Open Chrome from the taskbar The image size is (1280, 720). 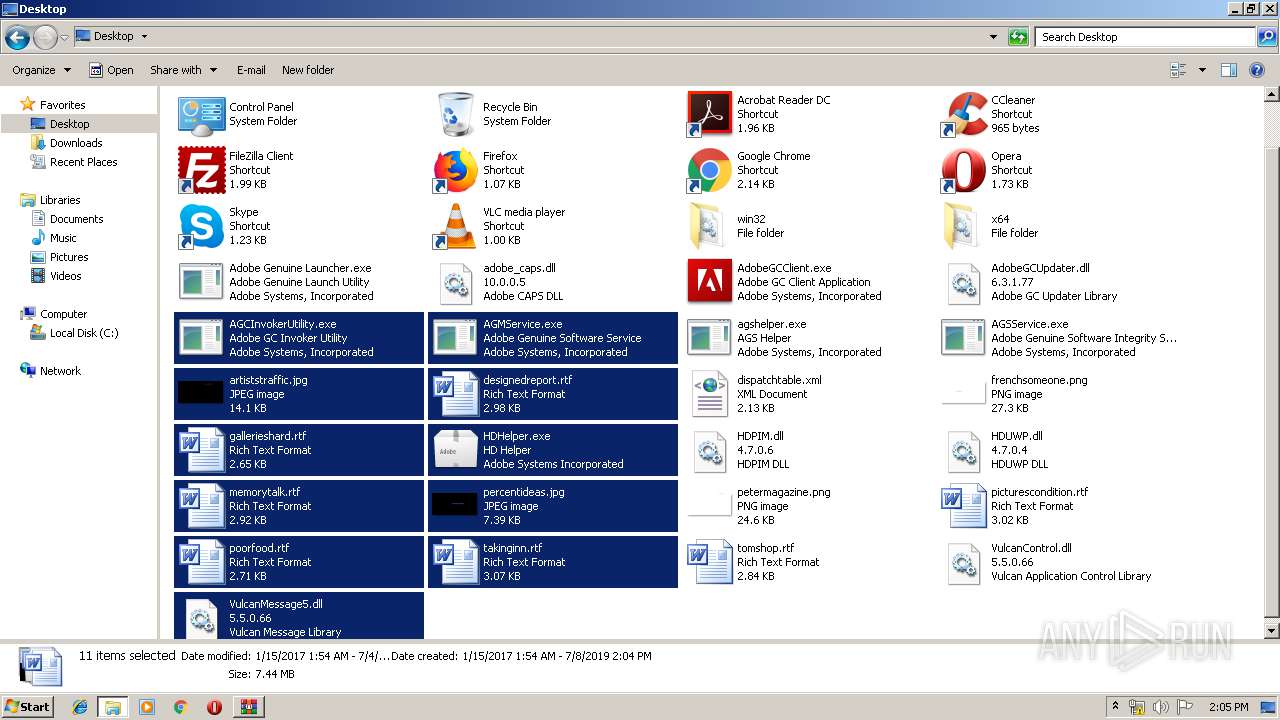(180, 707)
